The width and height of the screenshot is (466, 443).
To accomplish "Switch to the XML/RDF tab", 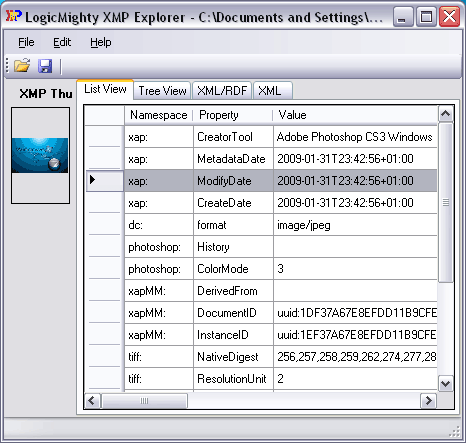I will click(x=222, y=91).
